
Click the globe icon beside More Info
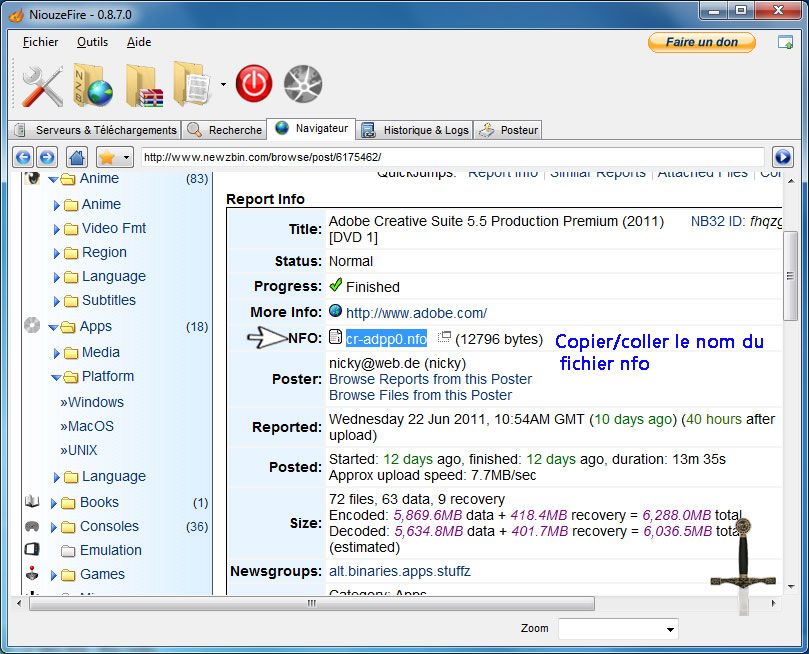point(335,310)
